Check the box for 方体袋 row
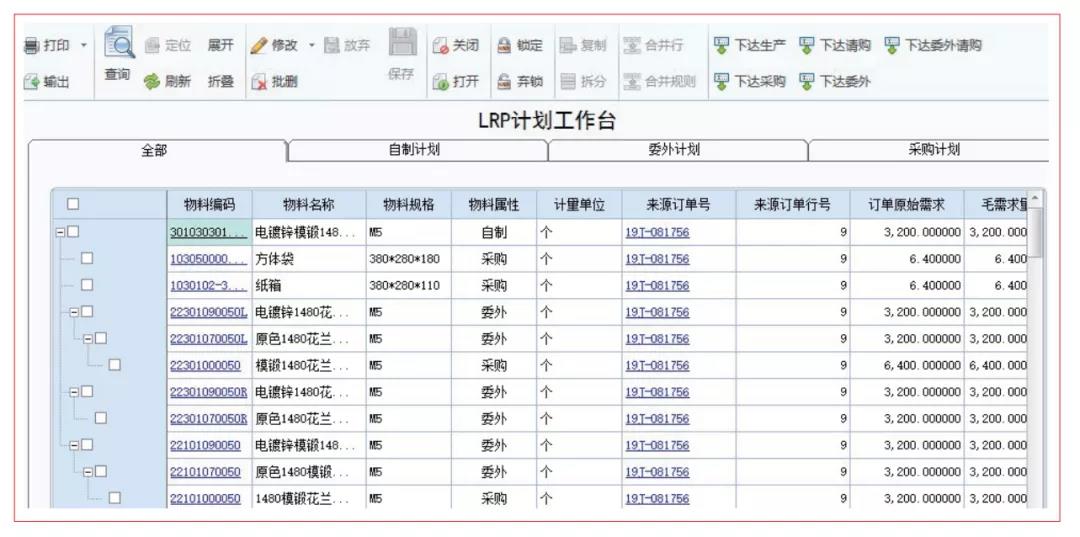 click(x=87, y=258)
